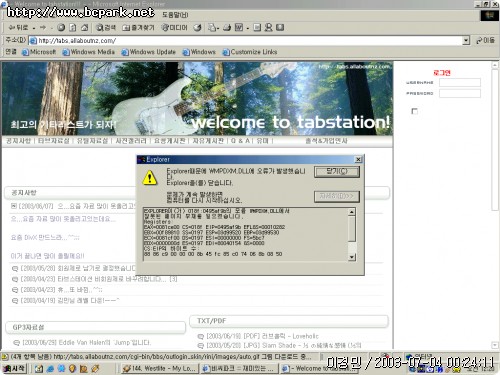Open Forward button history dropdown arrow
The width and height of the screenshot is (500, 375).
[x=51, y=28]
